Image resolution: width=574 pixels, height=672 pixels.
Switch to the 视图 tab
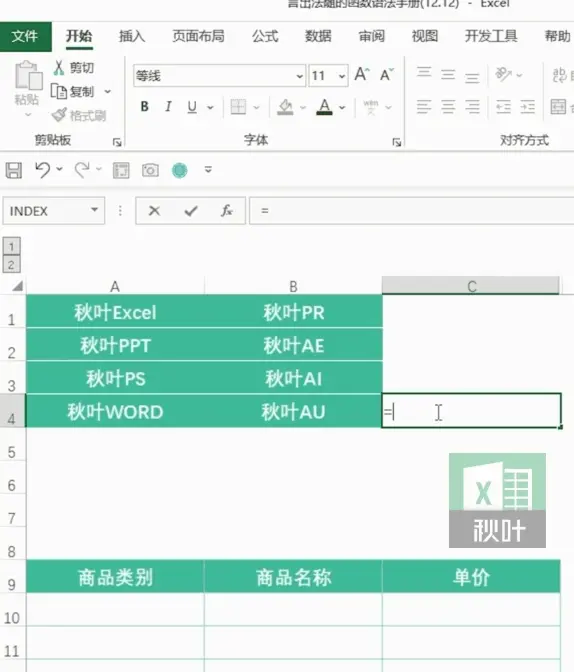(425, 36)
